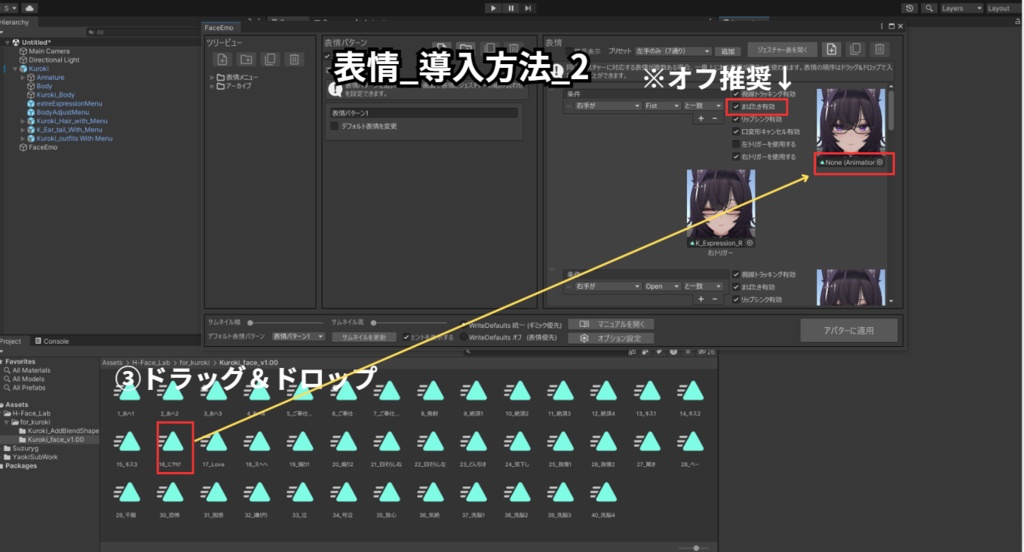The width and height of the screenshot is (1024, 552).
Task: Delete the selected tree view item
Action: pyautogui.click(x=294, y=59)
